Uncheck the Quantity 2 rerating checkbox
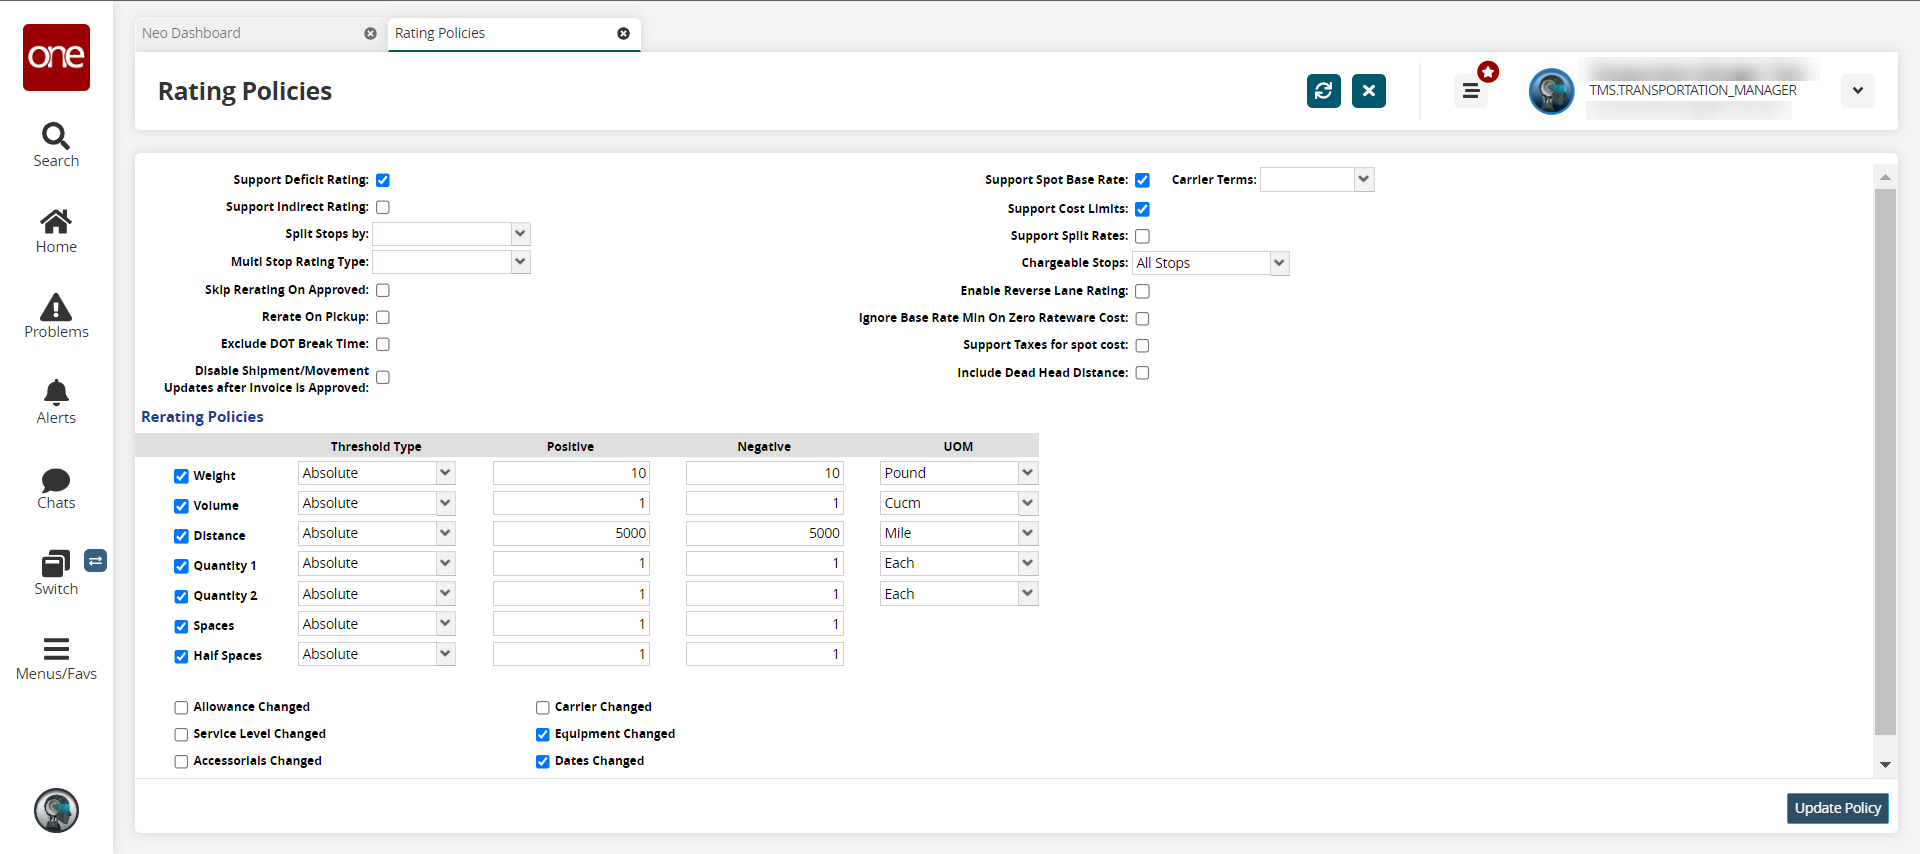 click(x=181, y=597)
